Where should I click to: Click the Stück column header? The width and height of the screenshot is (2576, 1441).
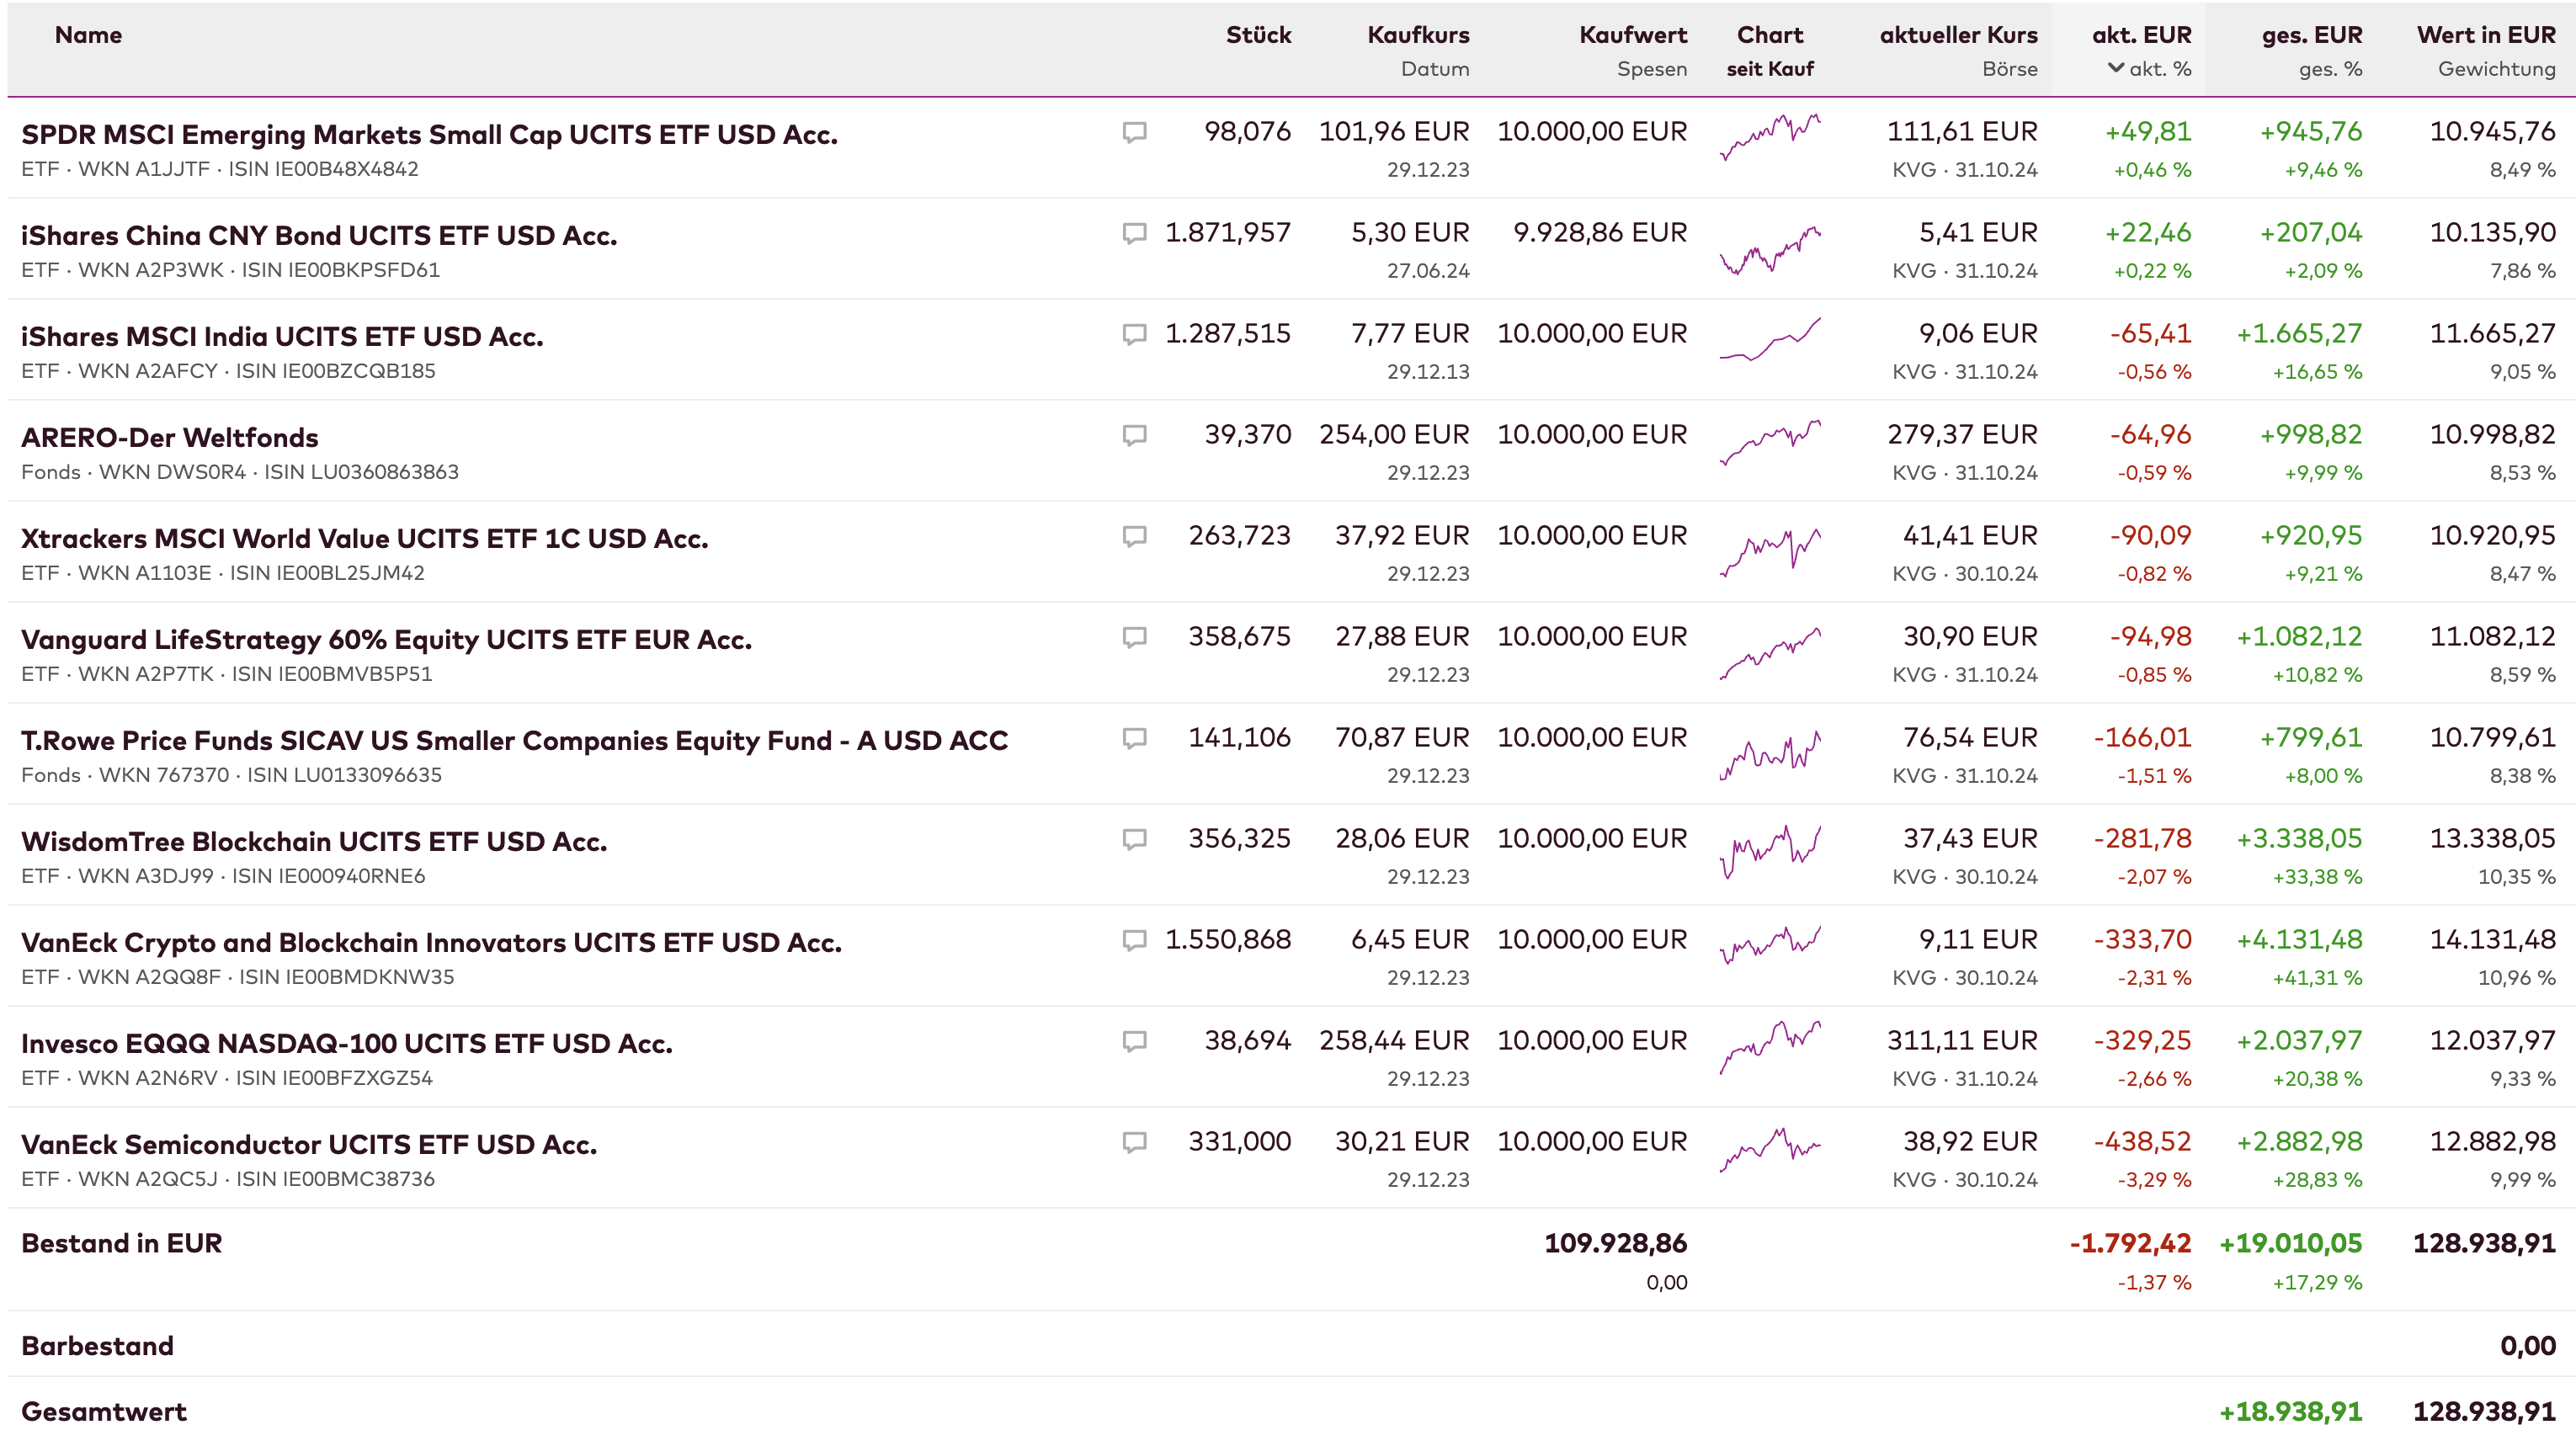(1258, 35)
